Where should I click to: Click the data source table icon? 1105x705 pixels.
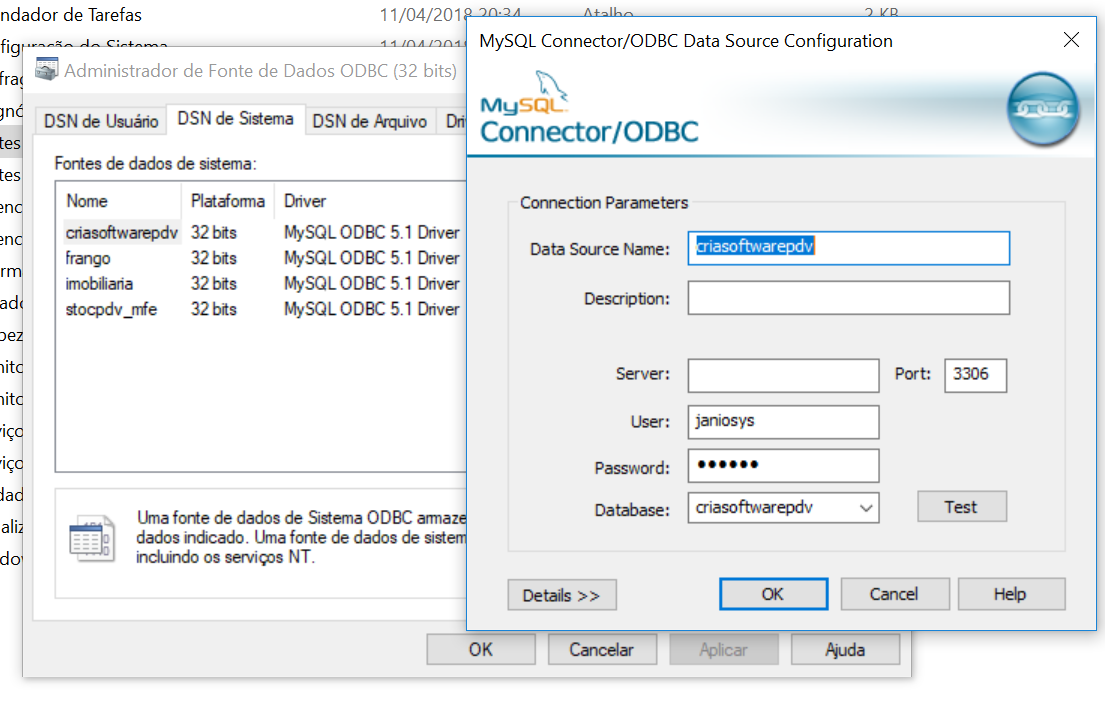(92, 540)
